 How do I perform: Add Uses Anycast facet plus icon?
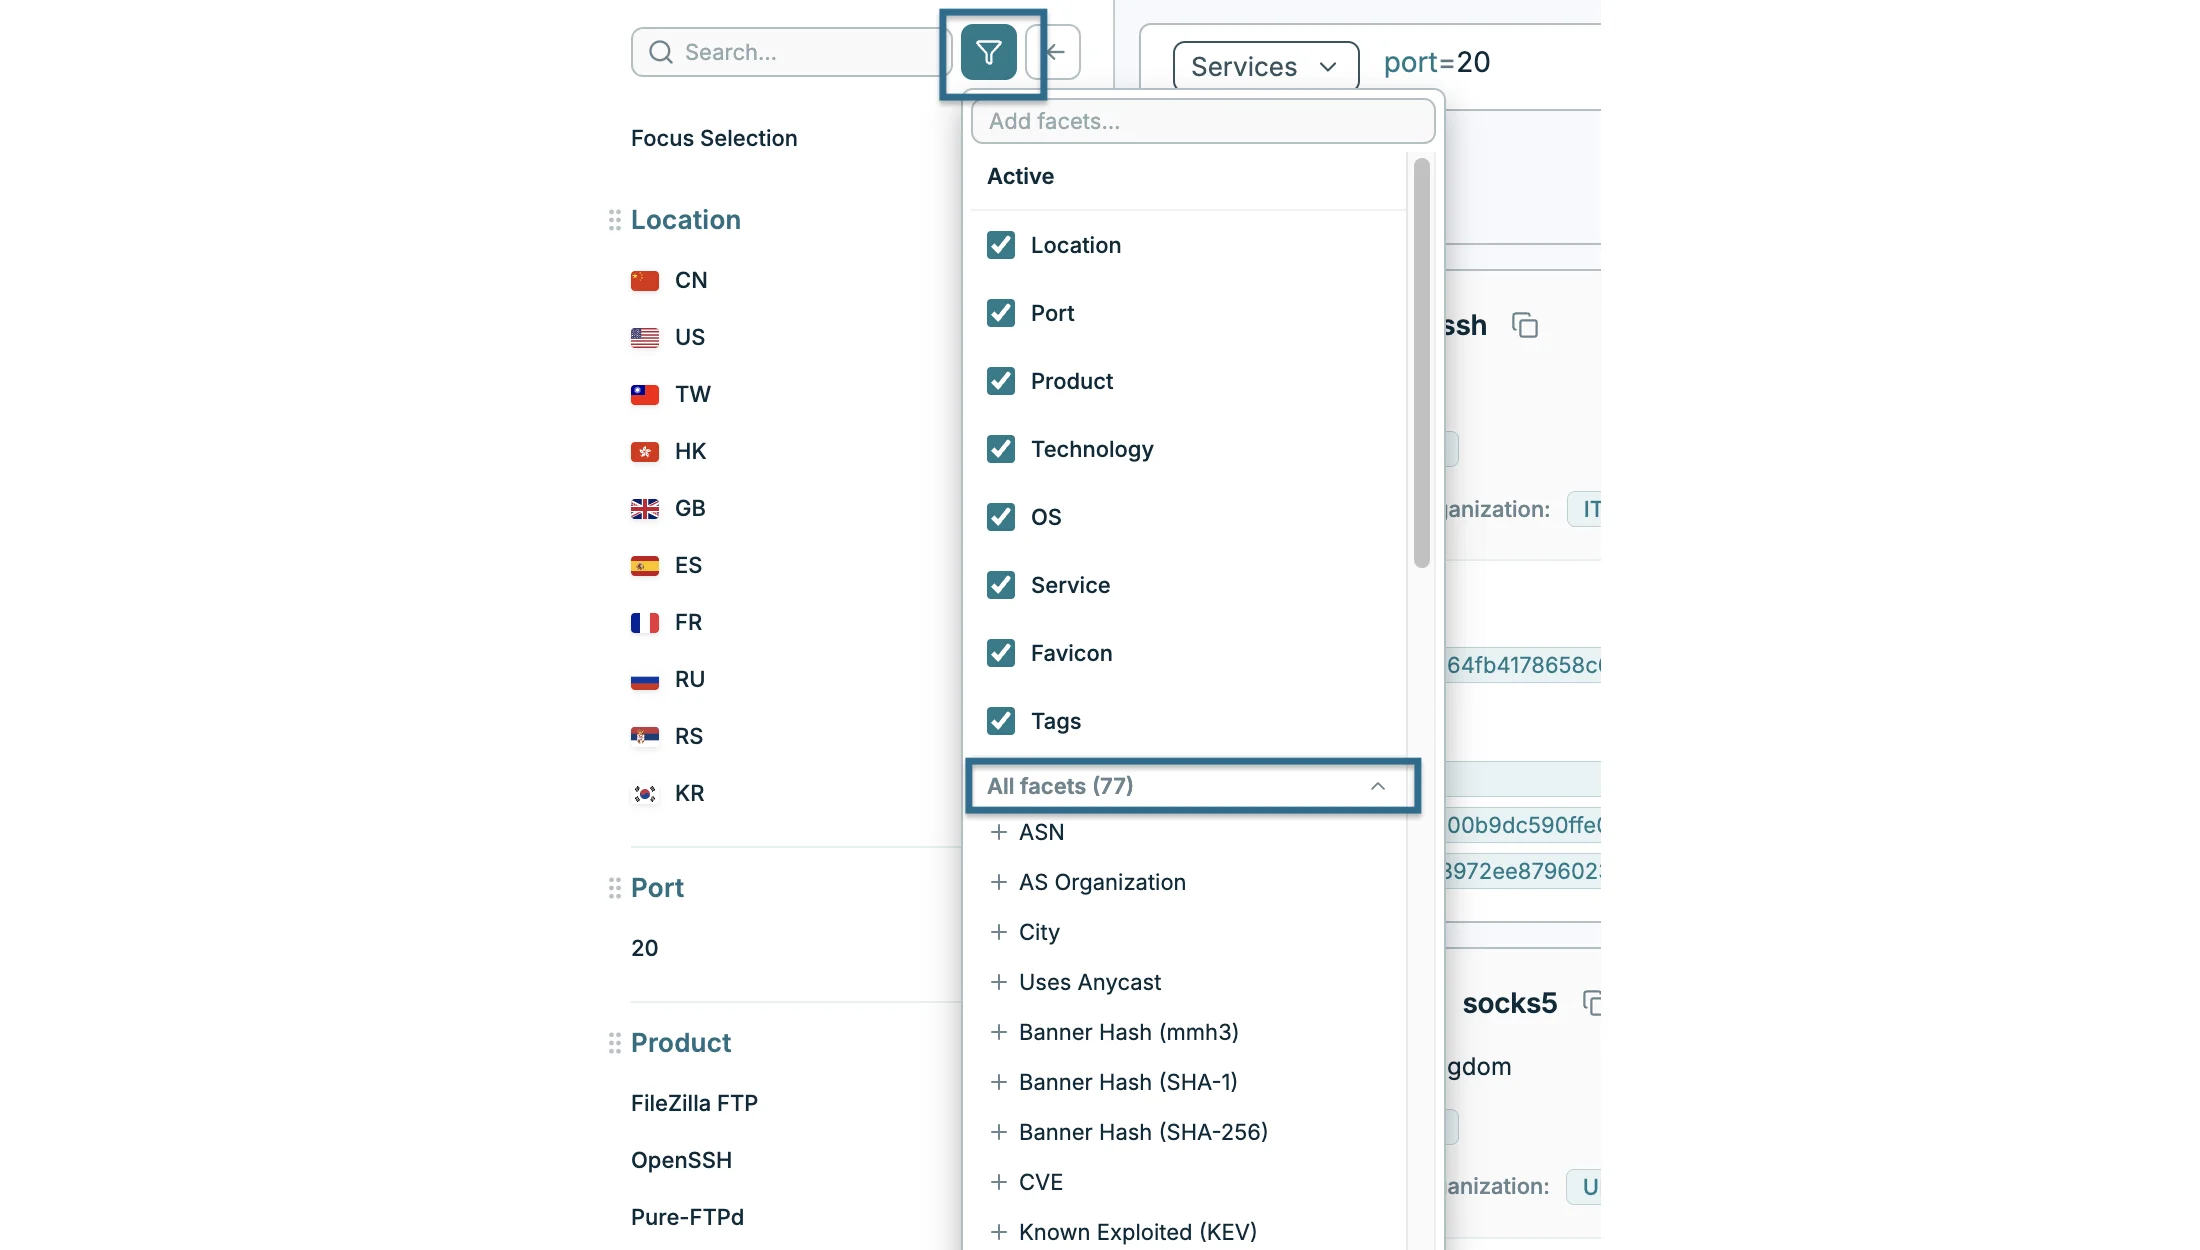coord(998,982)
